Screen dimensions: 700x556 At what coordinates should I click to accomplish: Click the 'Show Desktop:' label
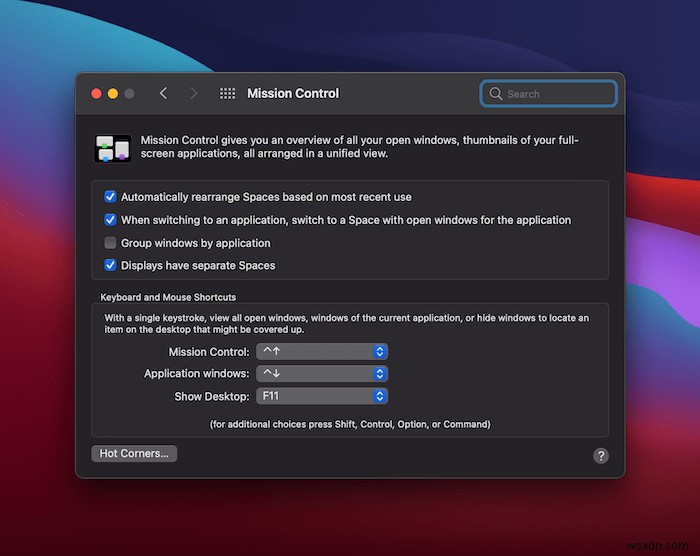[212, 396]
